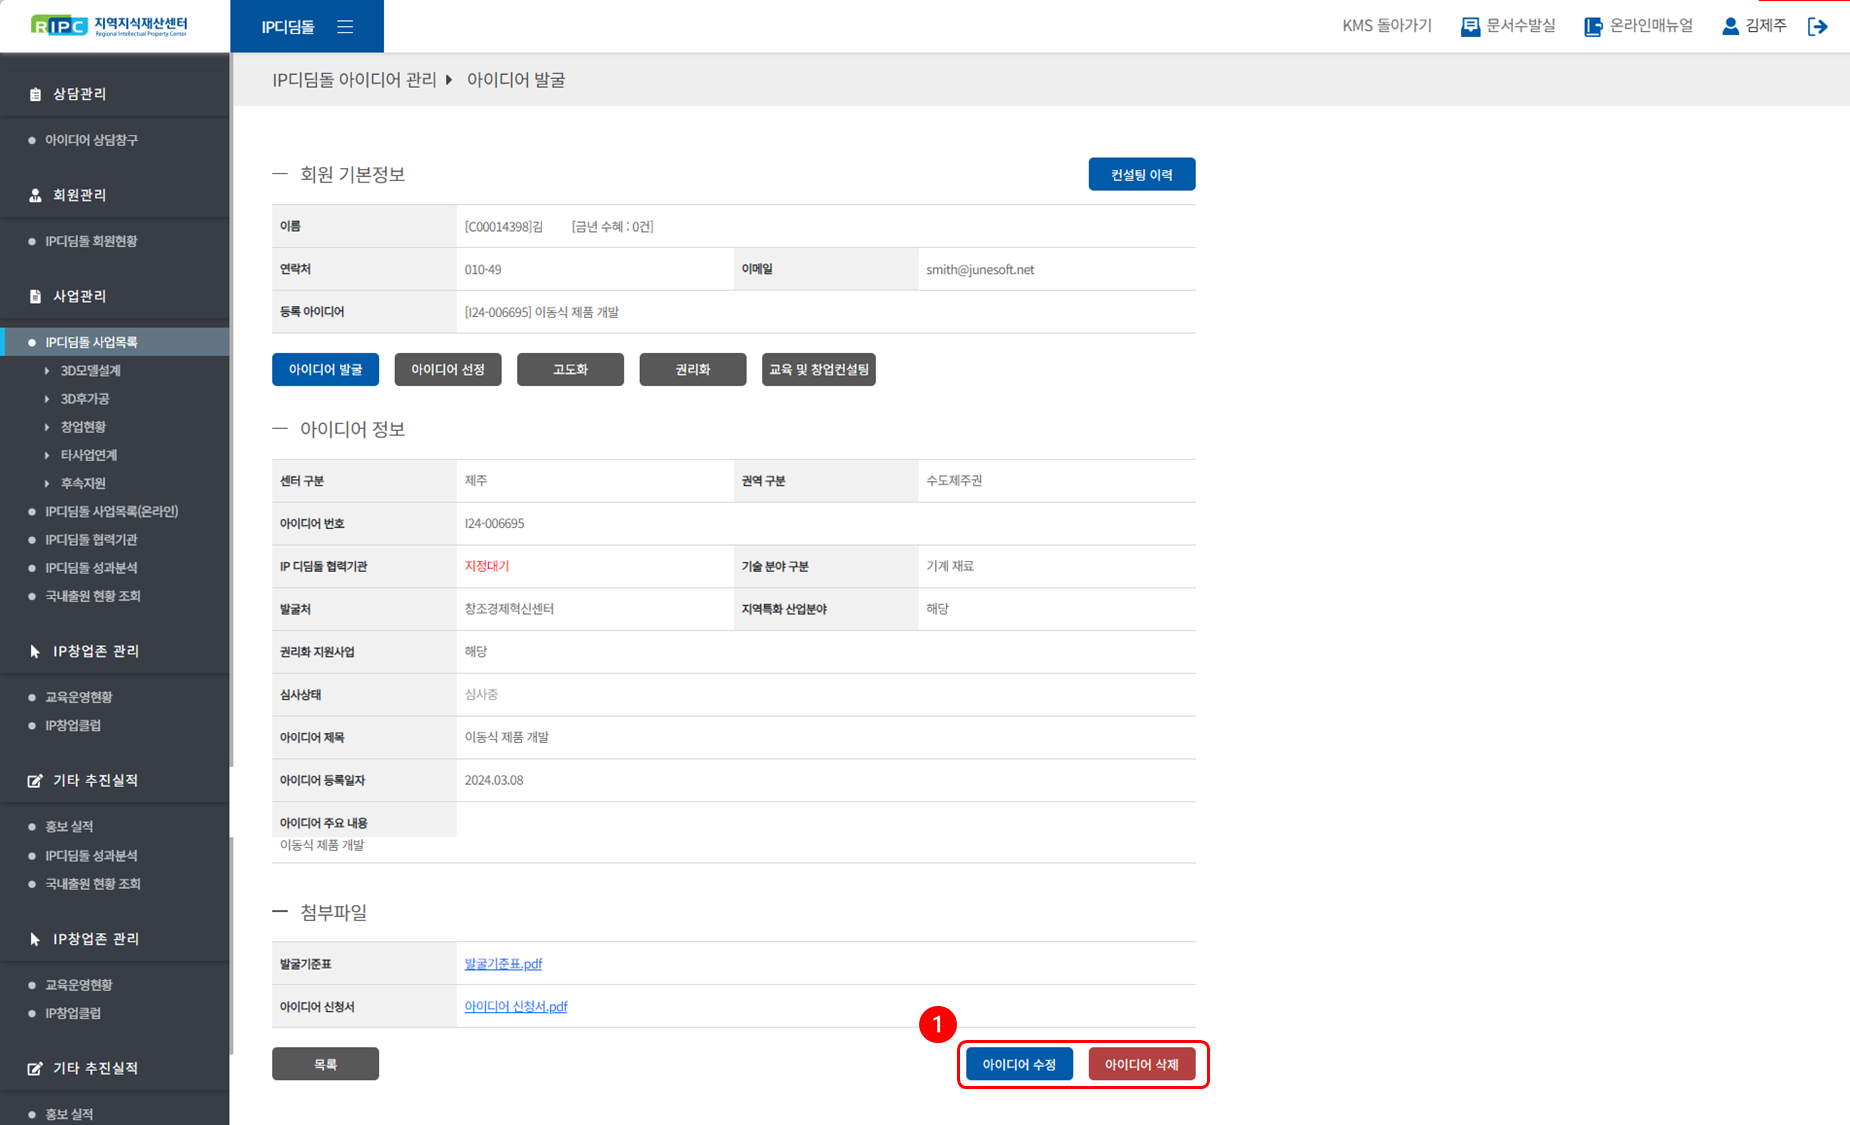
Task: Click the 김제주 user profile icon
Action: tap(1730, 27)
